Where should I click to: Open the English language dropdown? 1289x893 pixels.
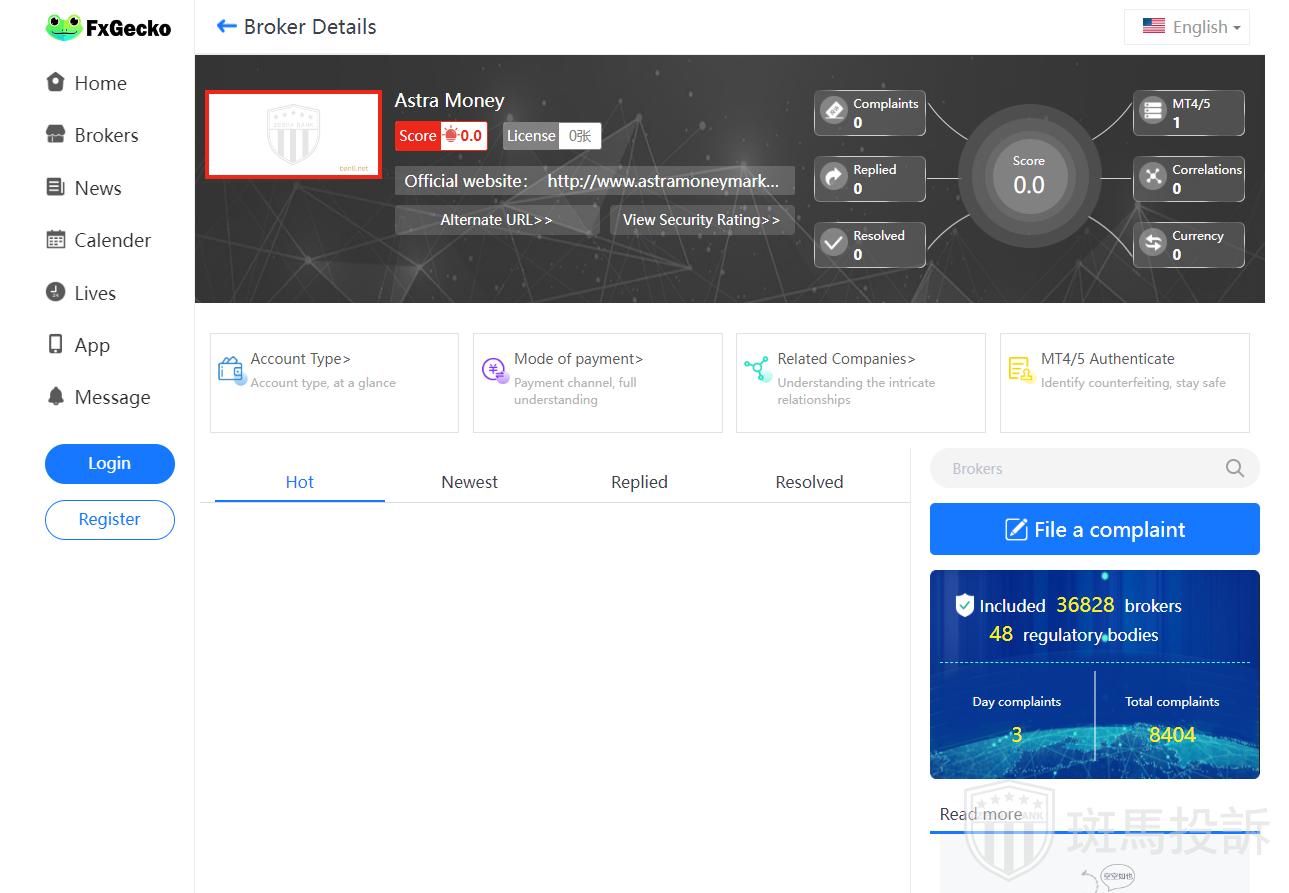(x=1187, y=27)
